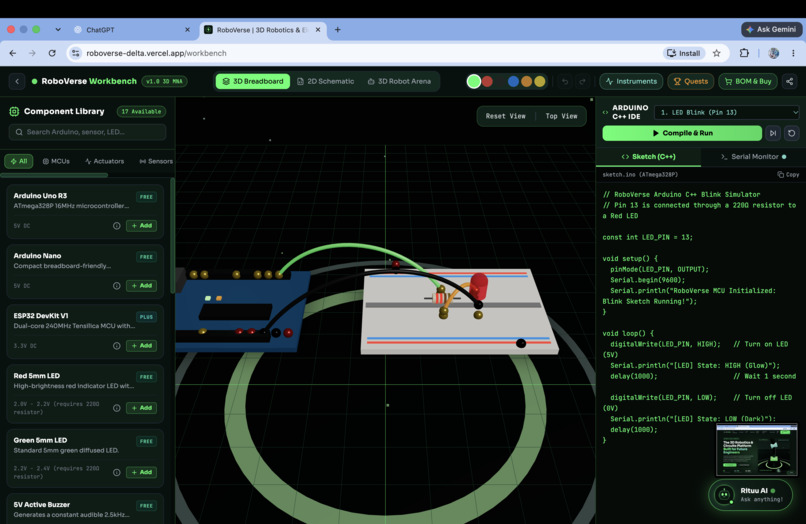Filter components by Actuators

[x=104, y=161]
